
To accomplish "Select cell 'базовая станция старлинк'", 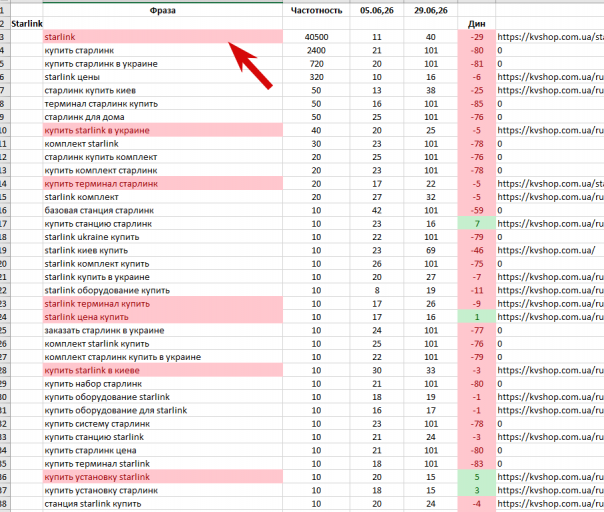I will click(x=163, y=210).
